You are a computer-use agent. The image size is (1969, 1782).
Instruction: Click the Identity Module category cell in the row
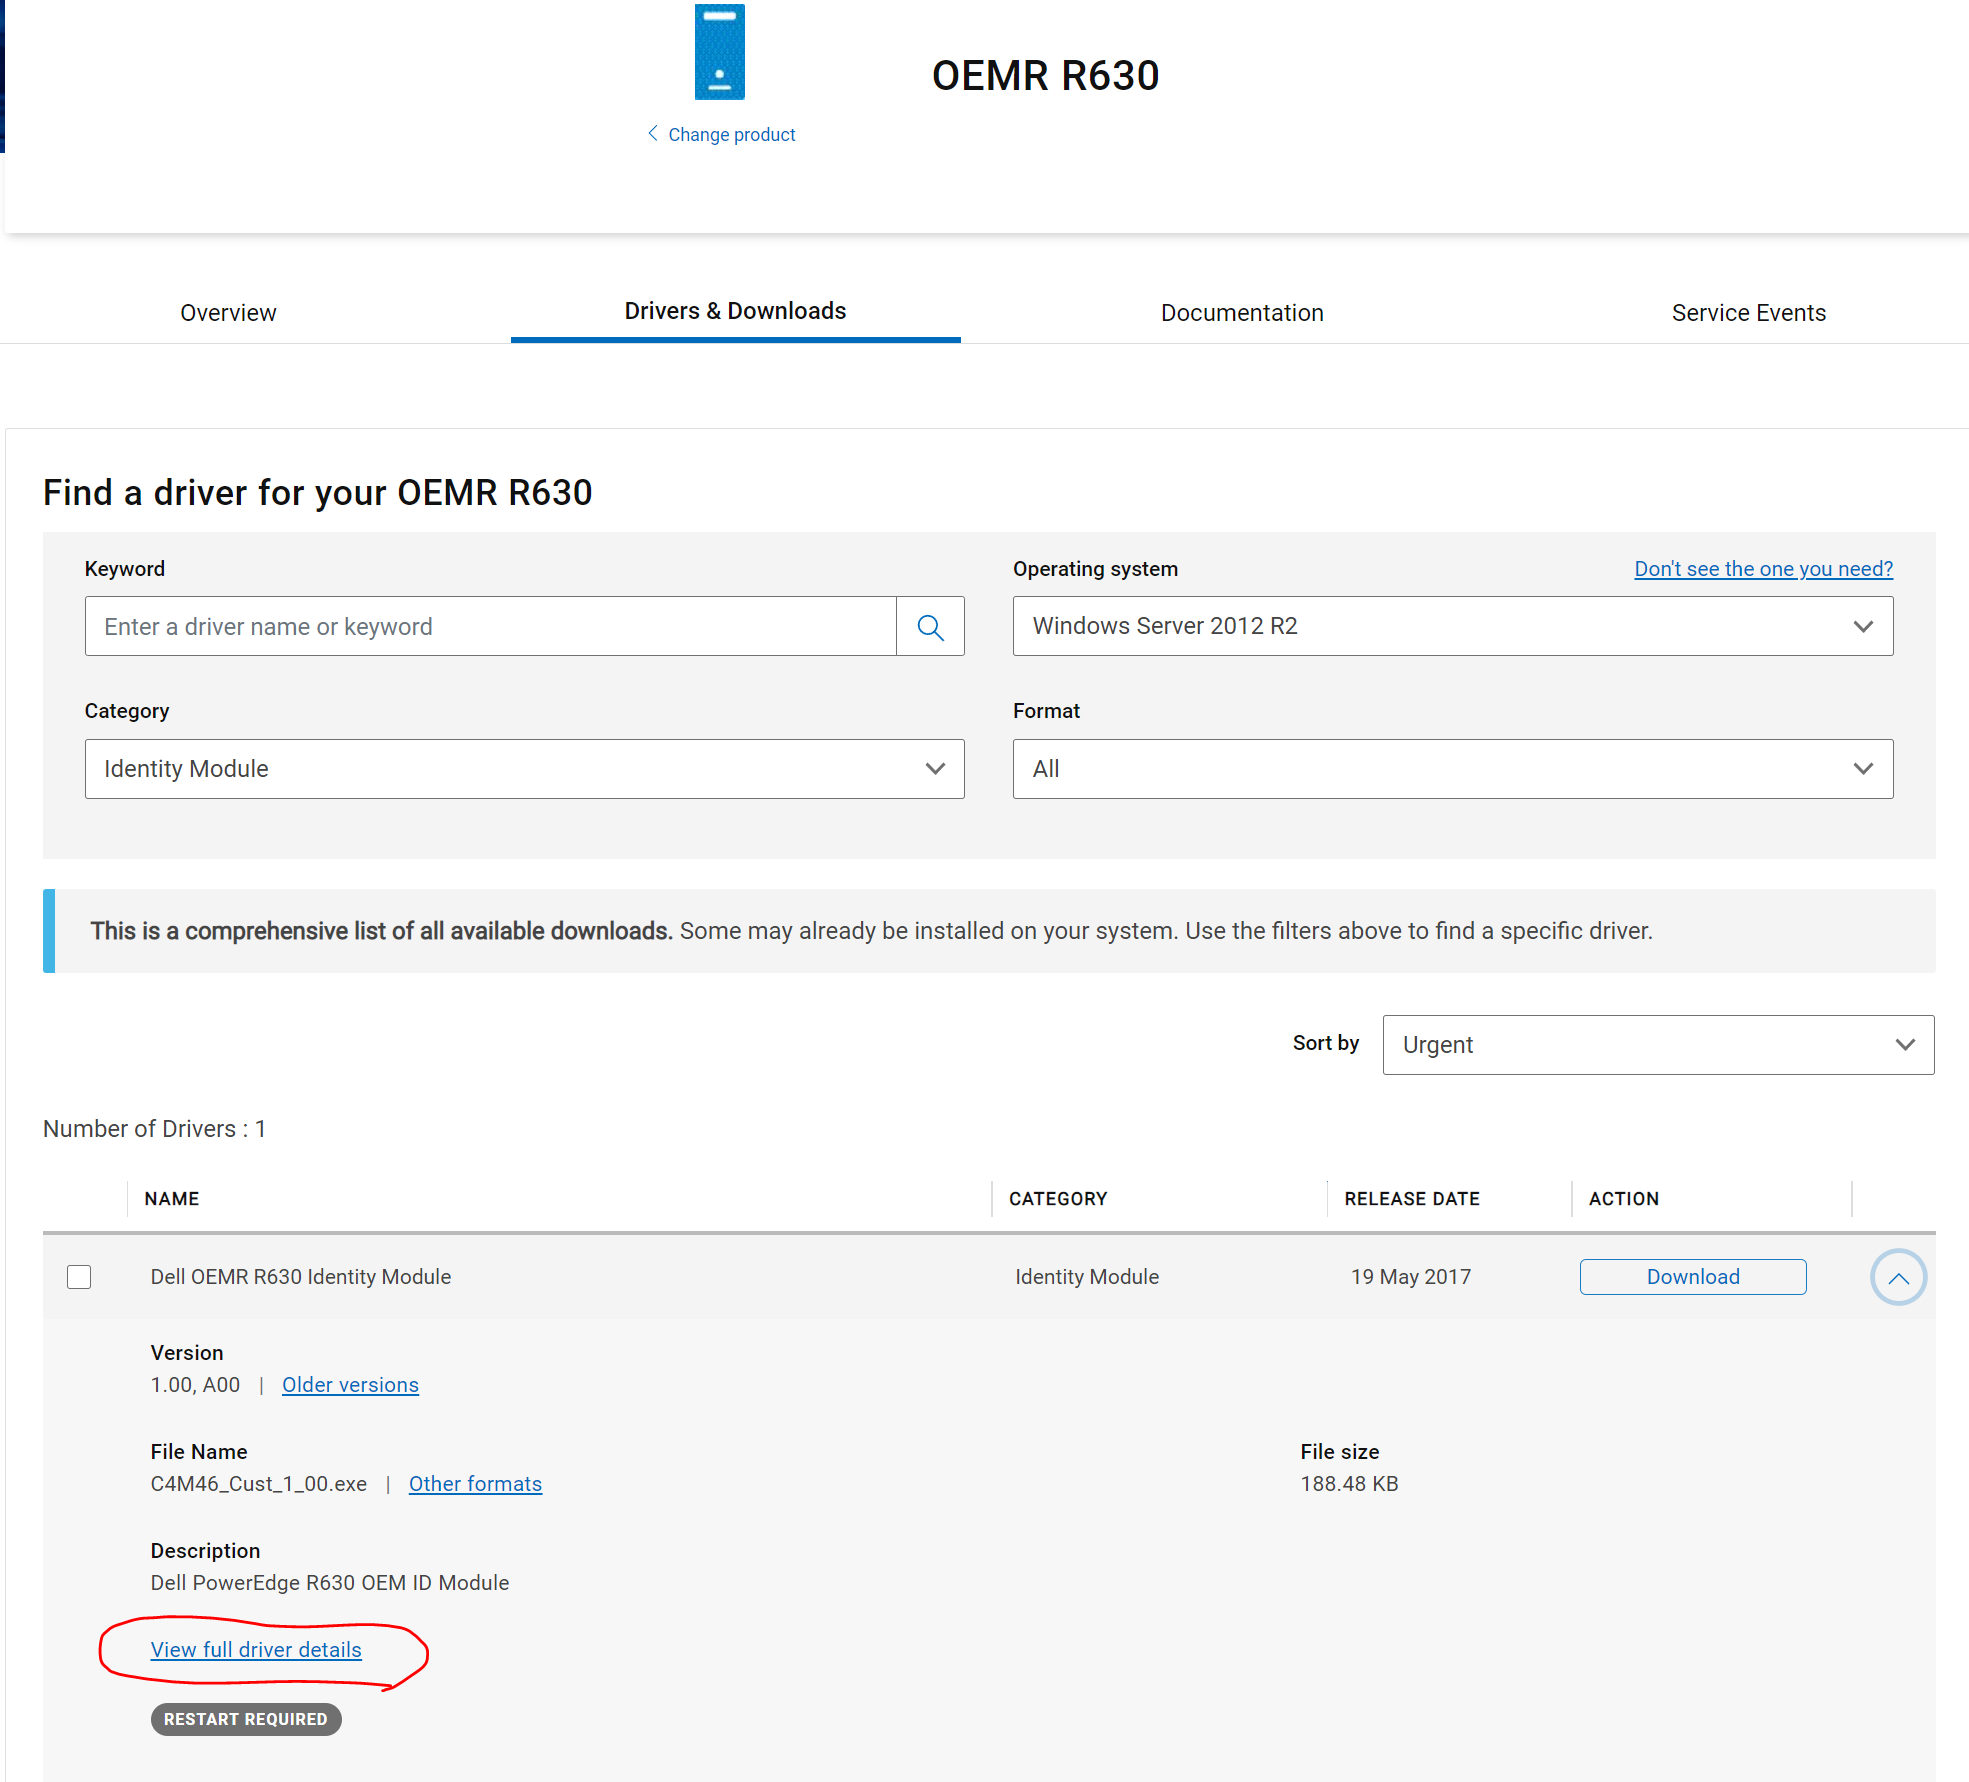pyautogui.click(x=1087, y=1277)
